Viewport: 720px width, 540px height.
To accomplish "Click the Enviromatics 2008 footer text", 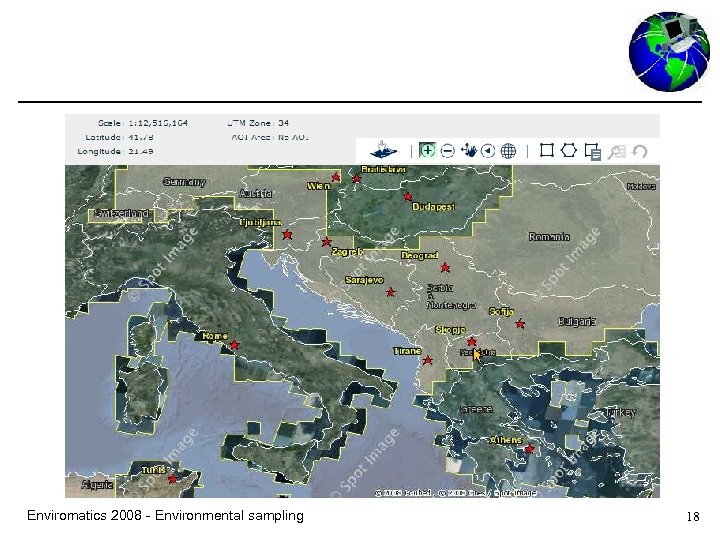I will coord(166,515).
